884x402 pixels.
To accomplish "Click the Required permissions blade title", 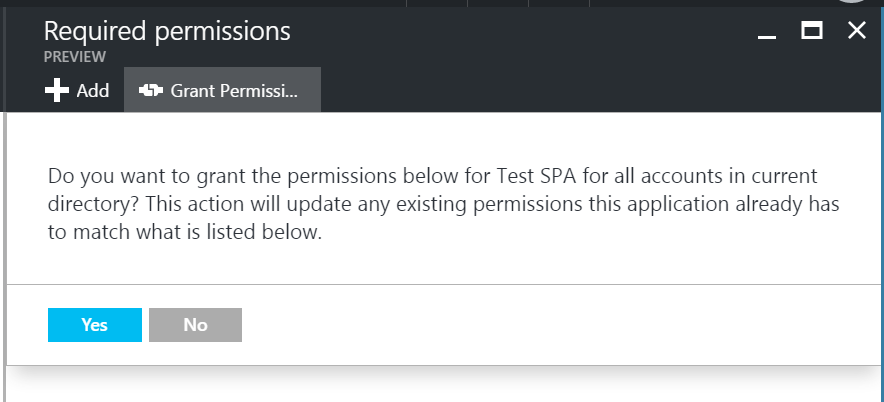I will tap(167, 30).
